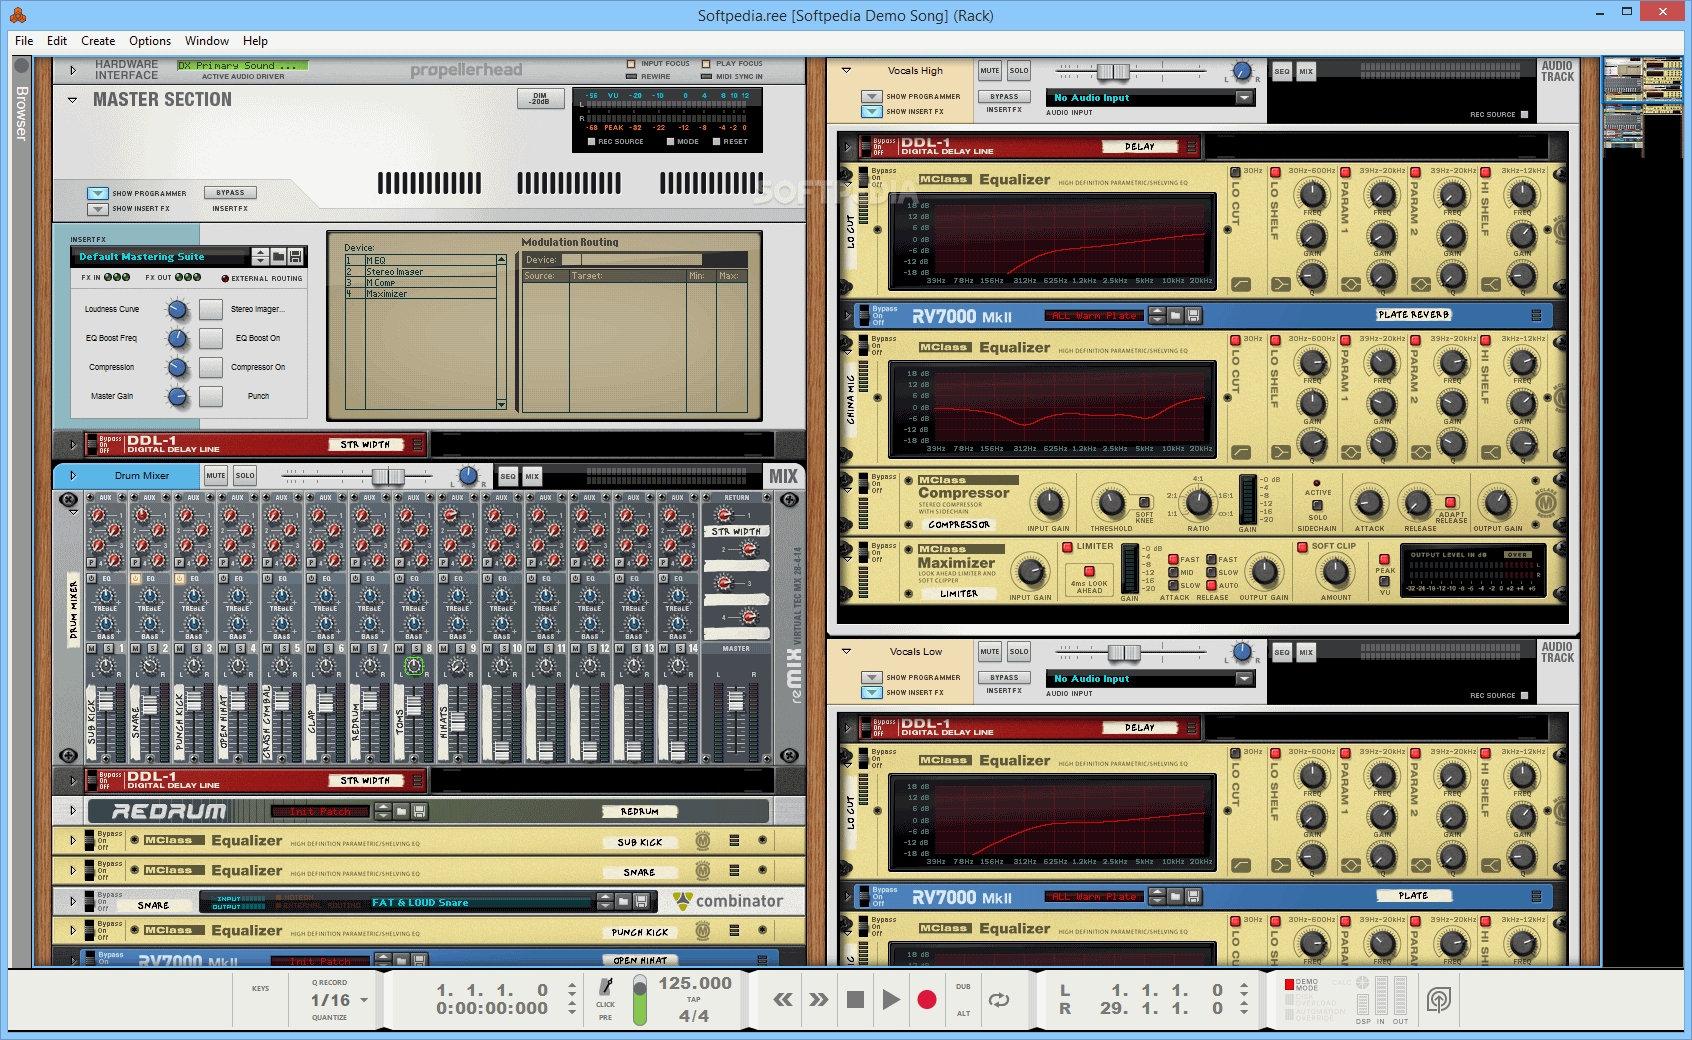Open the Window menu
Viewport: 1692px width, 1040px height.
click(x=207, y=41)
